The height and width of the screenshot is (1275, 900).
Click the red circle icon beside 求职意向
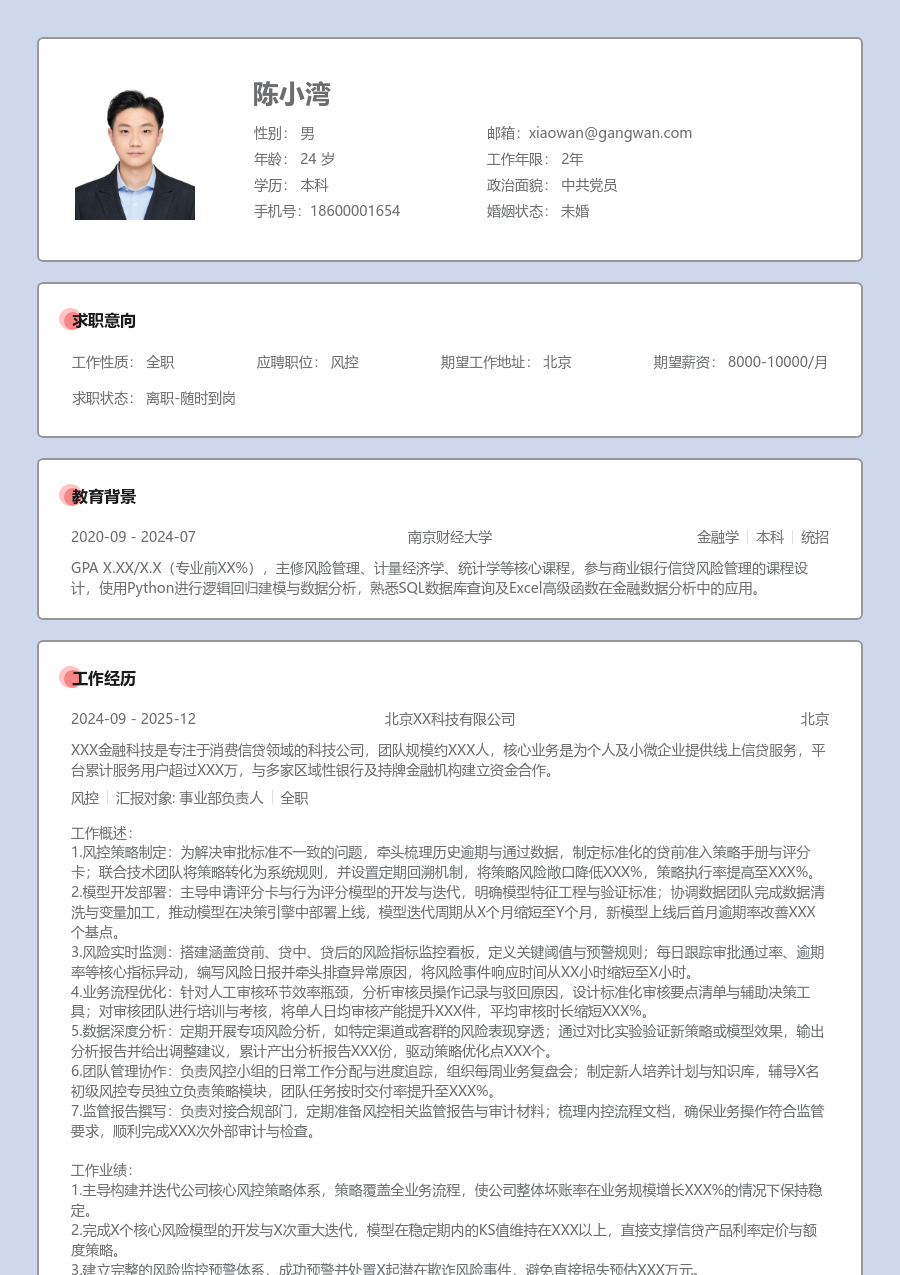68,320
